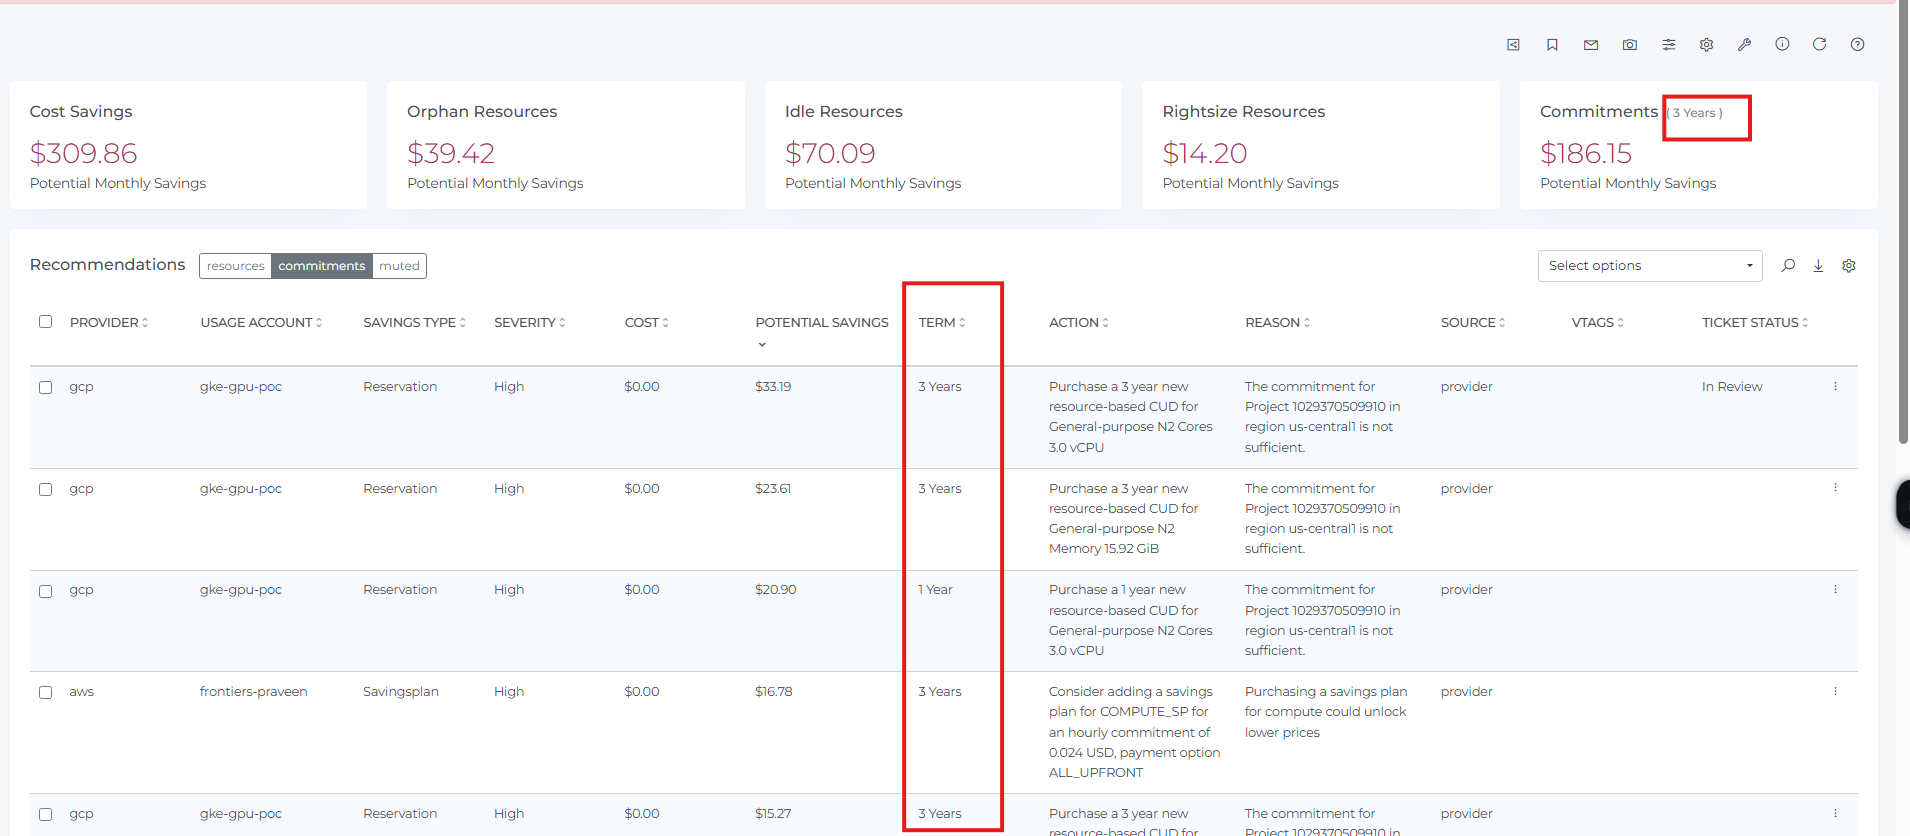
Task: Click the Orphan Resources $39.42 card
Action: [x=566, y=145]
